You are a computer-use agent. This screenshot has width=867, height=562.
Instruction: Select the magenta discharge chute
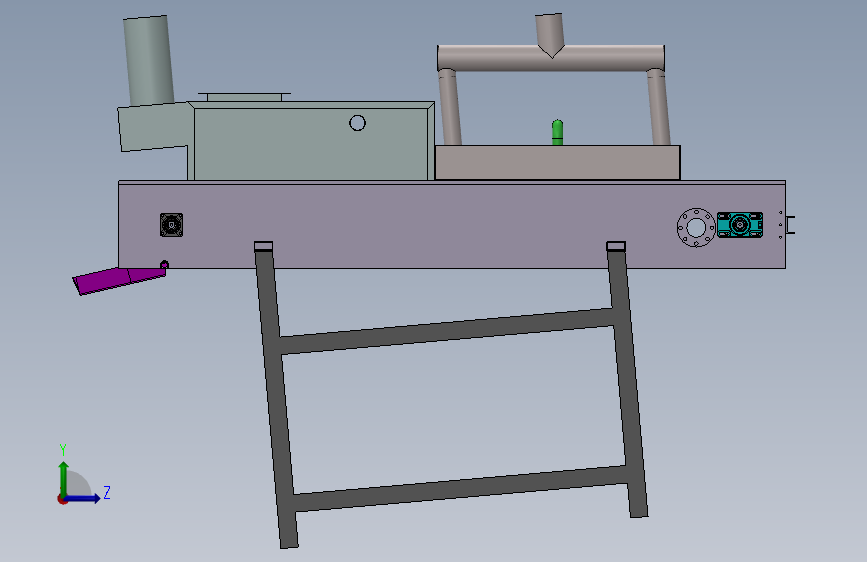coord(119,280)
